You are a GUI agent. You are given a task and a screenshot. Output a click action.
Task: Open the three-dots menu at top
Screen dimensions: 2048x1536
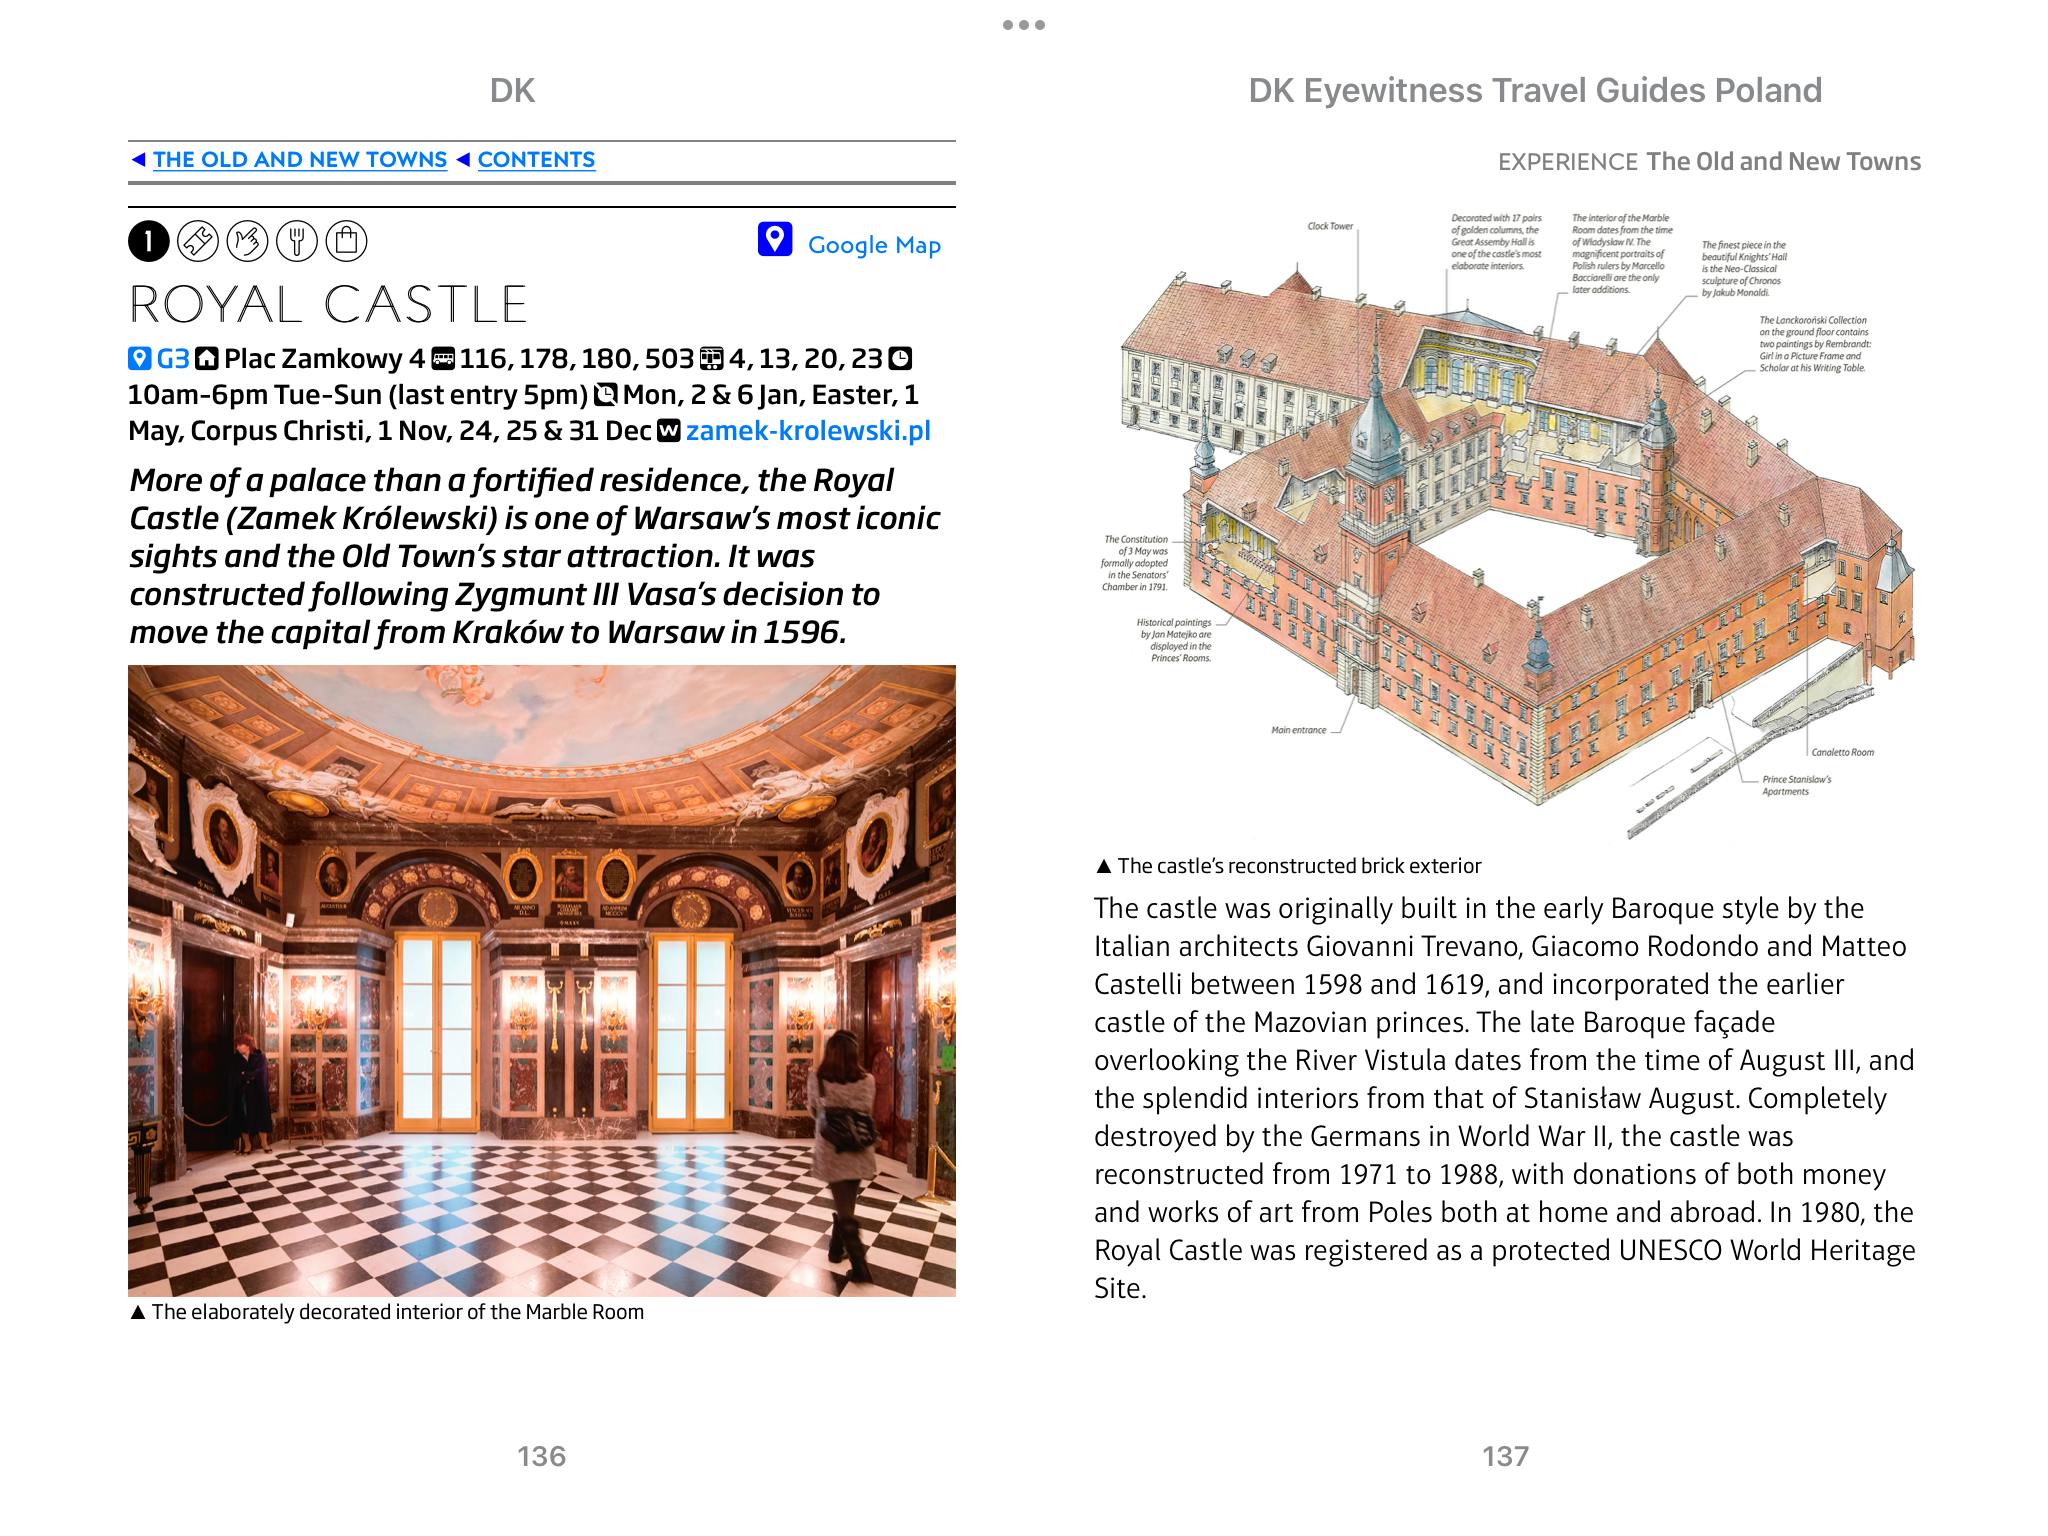coord(1024,25)
